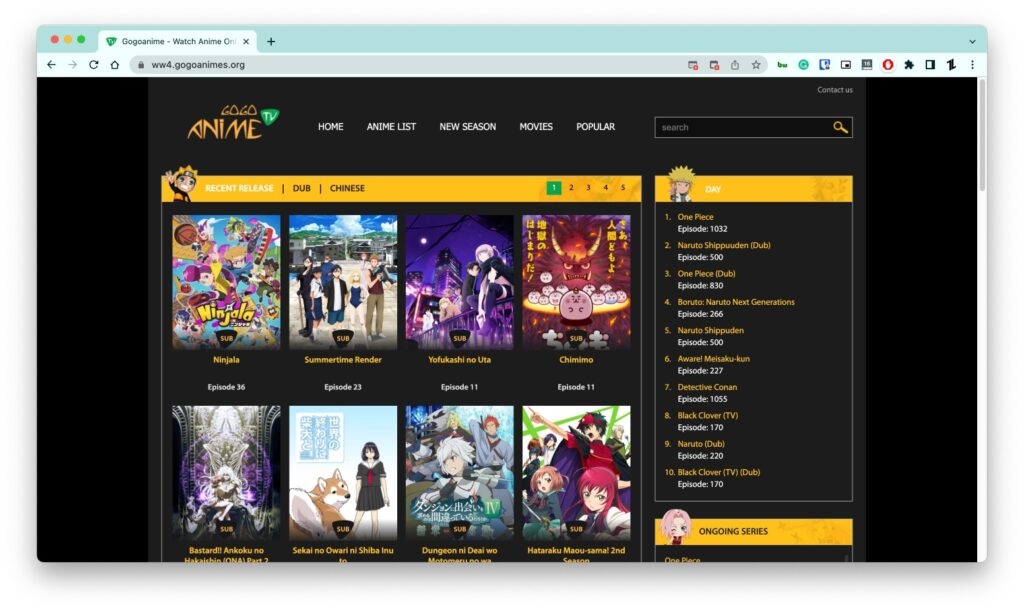The height and width of the screenshot is (611, 1024).
Task: Open the Bastard!! Ankoku no Hakaishin poster
Action: [227, 473]
